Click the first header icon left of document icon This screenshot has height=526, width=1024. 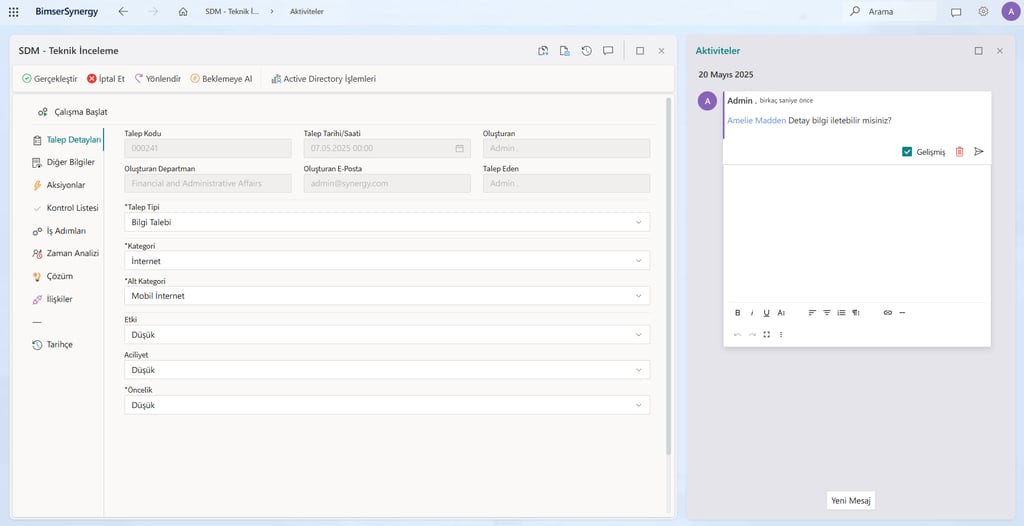[543, 50]
